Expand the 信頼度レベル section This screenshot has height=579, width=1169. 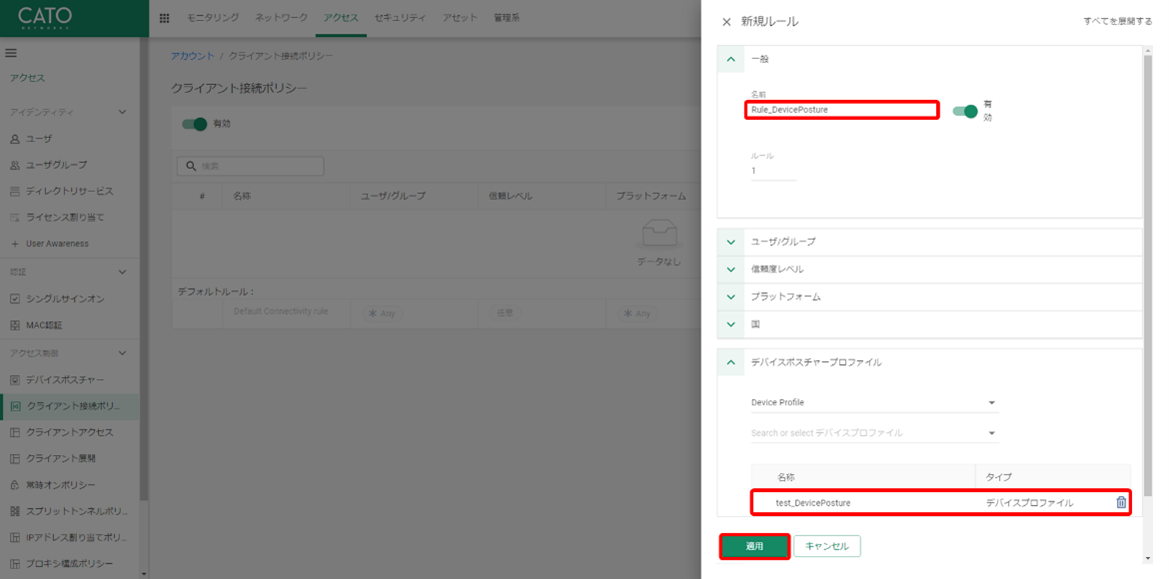731,269
